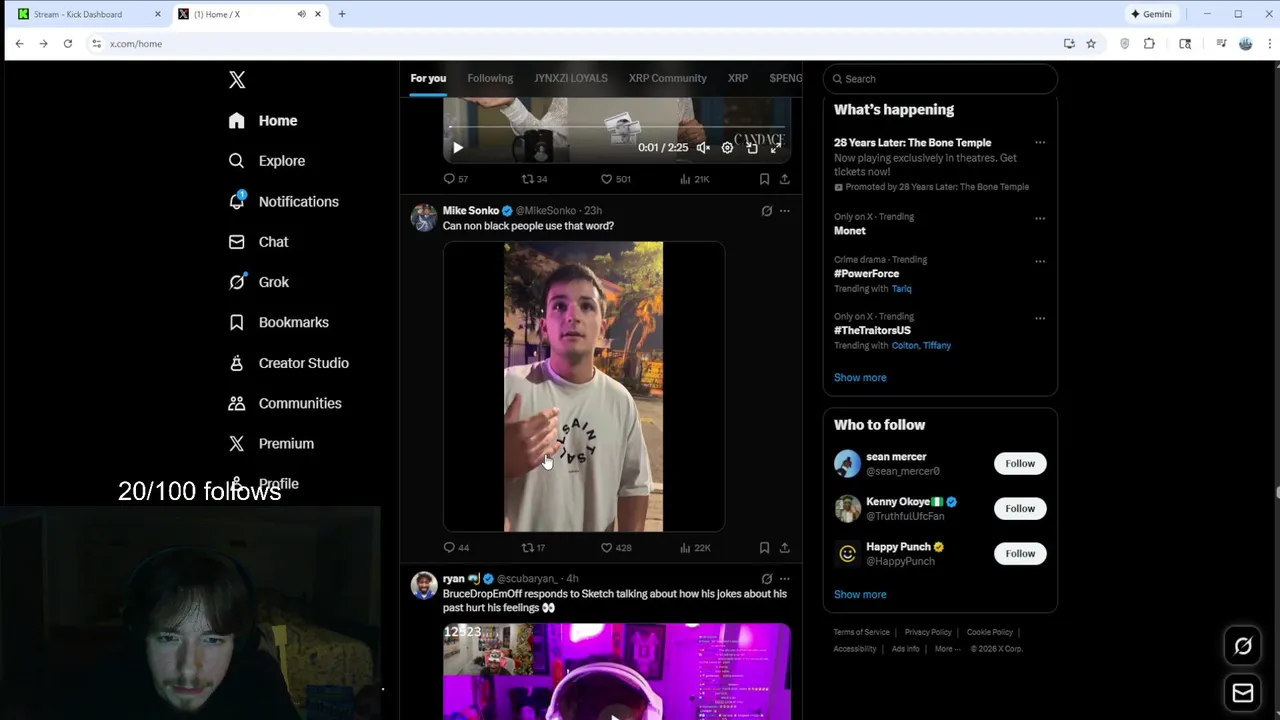Viewport: 1280px width, 720px height.
Task: Click the top video's progress bar
Action: pyautogui.click(x=616, y=128)
